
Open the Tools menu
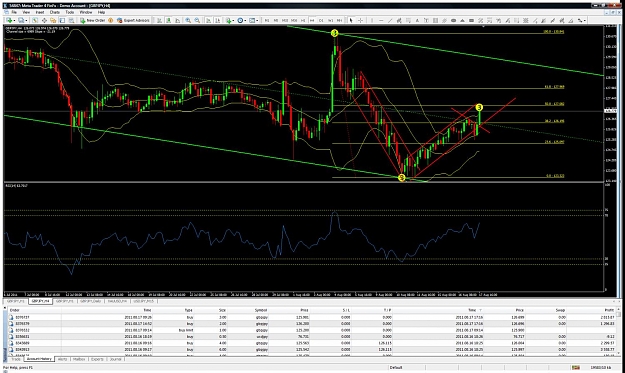(70, 12)
